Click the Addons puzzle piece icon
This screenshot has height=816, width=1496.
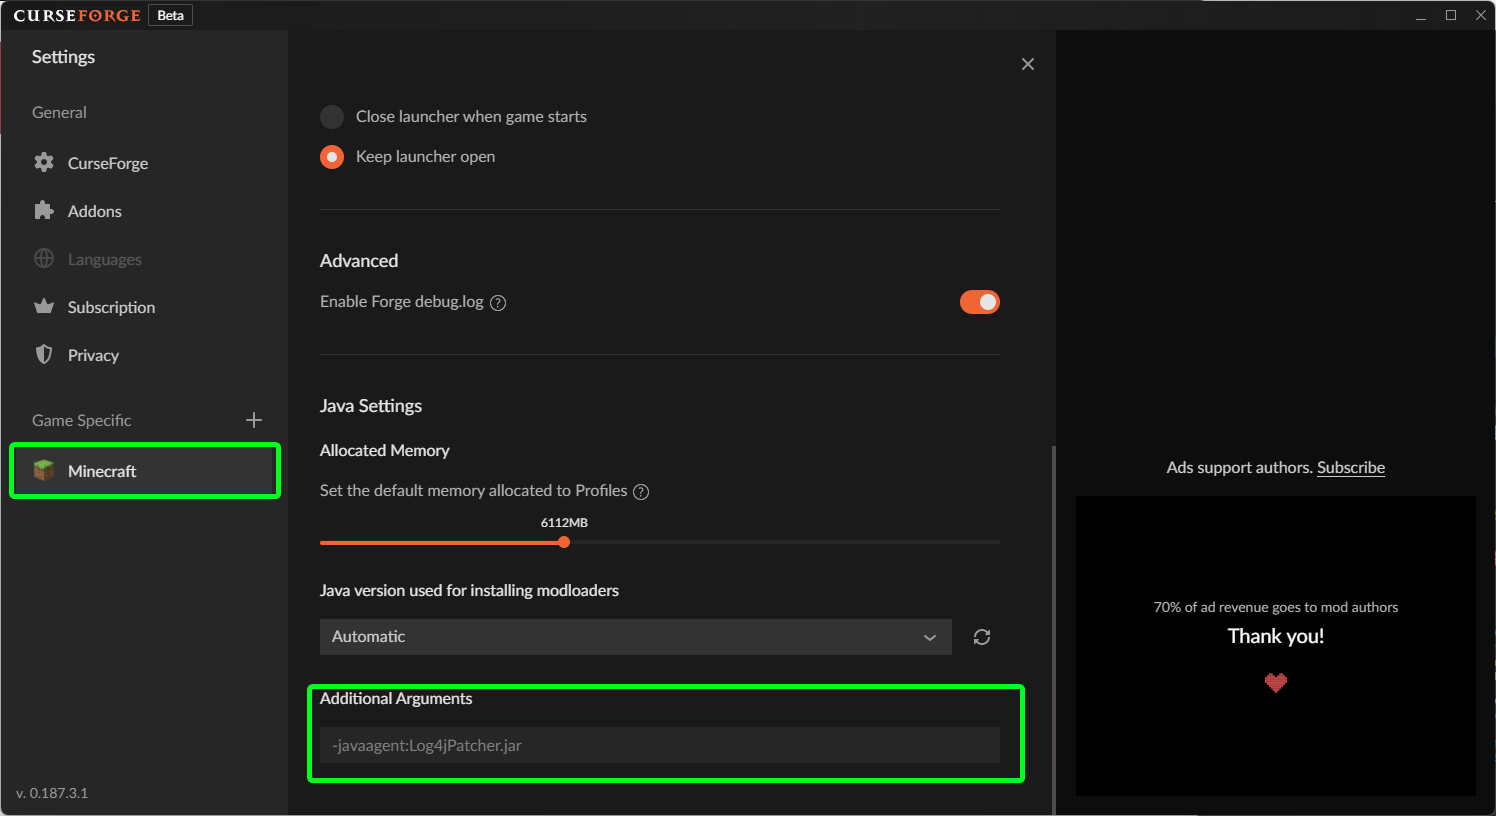pos(44,210)
